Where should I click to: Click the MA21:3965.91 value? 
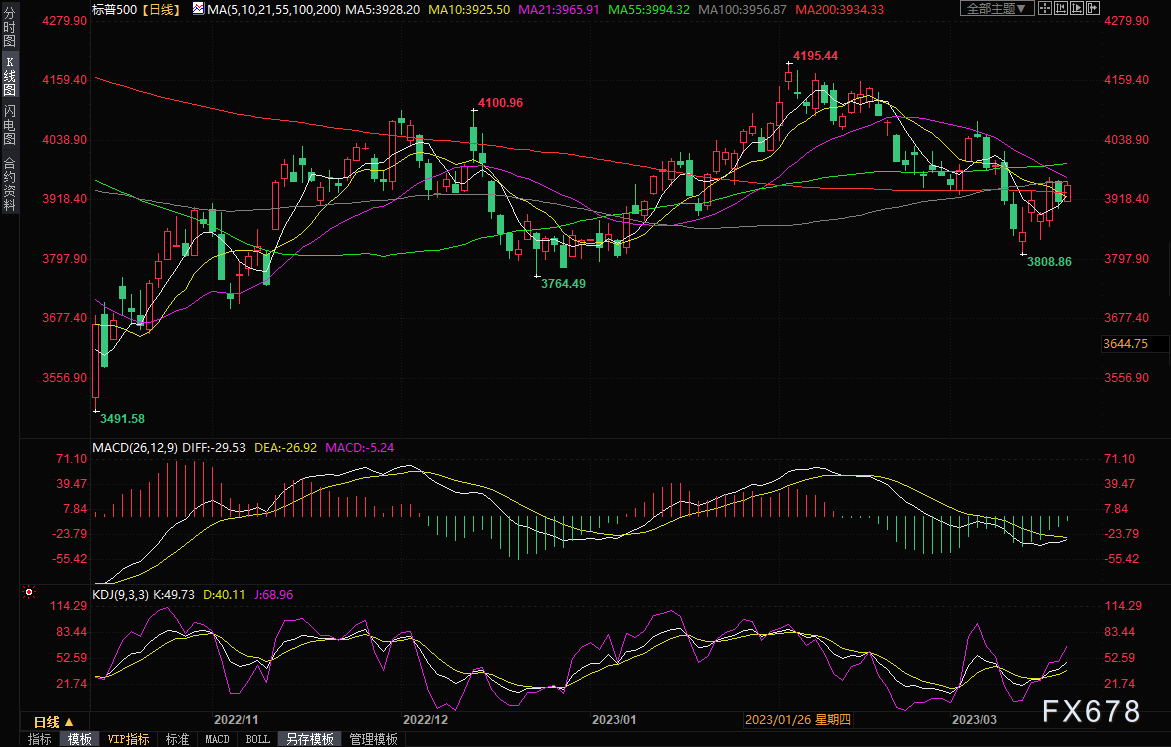(559, 10)
